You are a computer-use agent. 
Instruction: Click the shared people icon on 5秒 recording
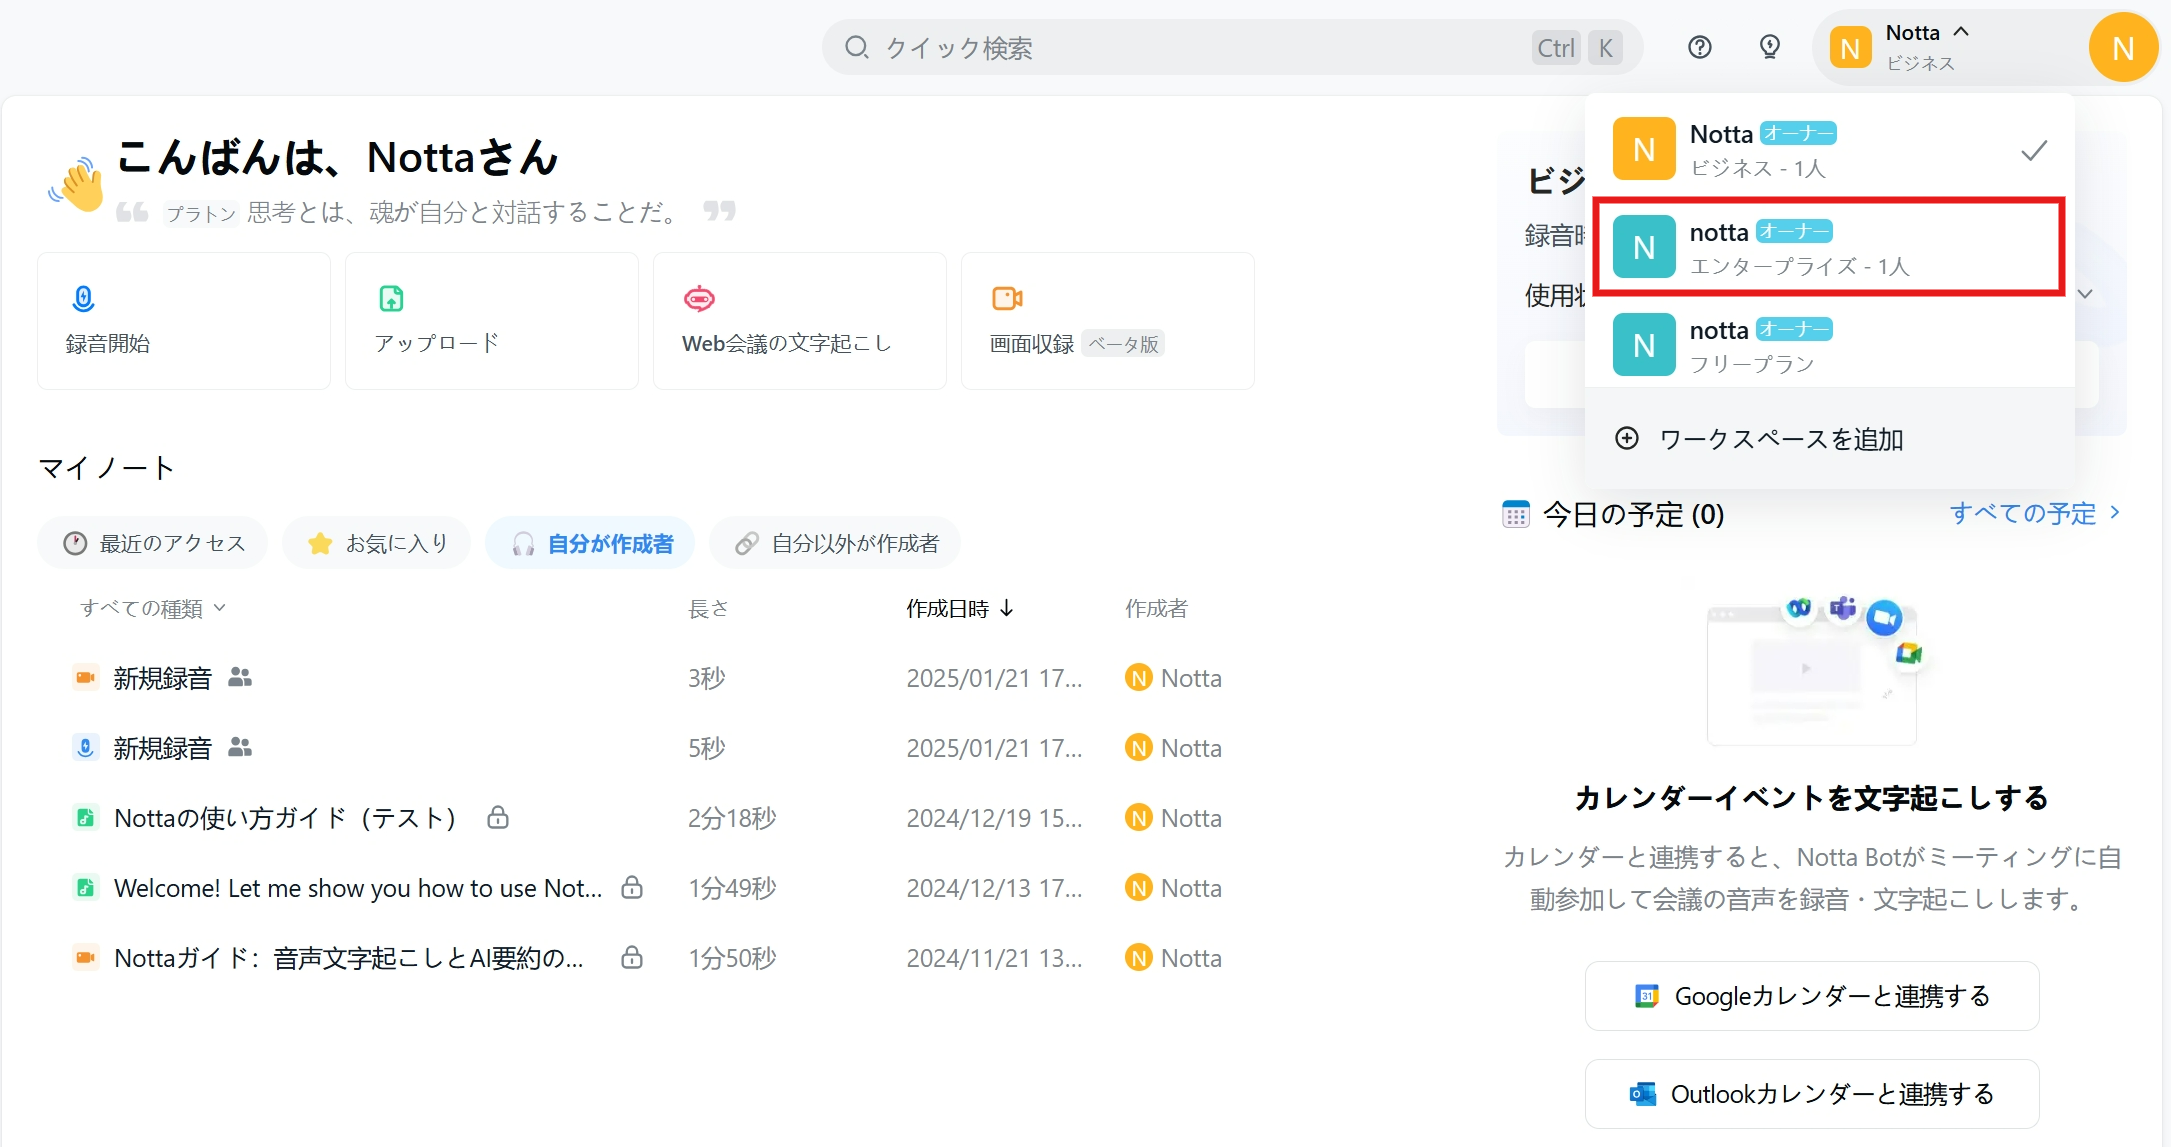240,747
